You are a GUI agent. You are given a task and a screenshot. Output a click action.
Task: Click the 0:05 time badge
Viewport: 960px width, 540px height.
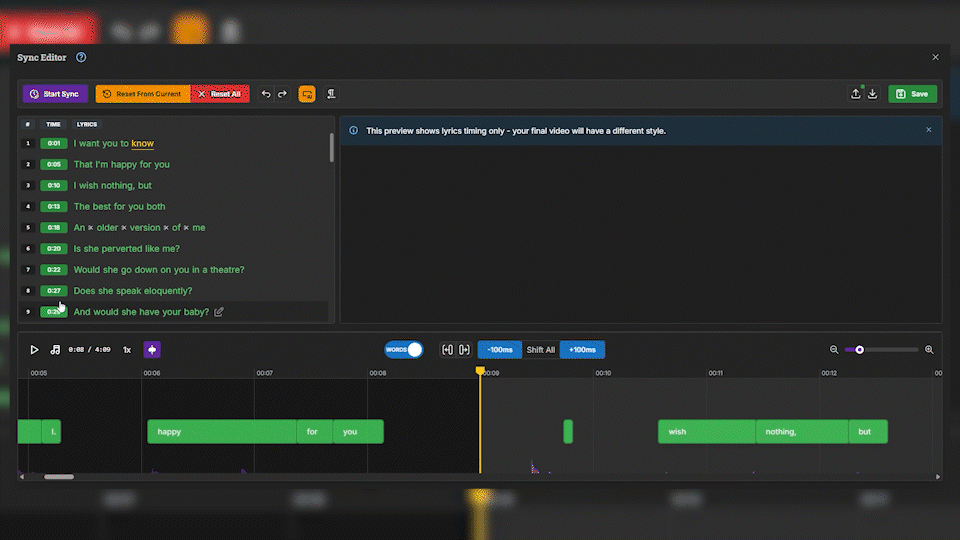(x=54, y=164)
